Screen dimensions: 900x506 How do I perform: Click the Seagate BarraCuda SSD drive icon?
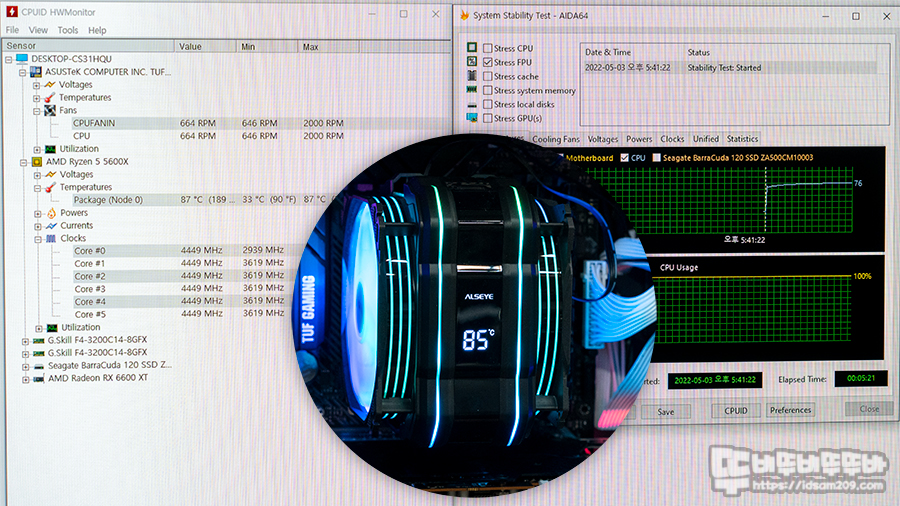click(x=38, y=366)
